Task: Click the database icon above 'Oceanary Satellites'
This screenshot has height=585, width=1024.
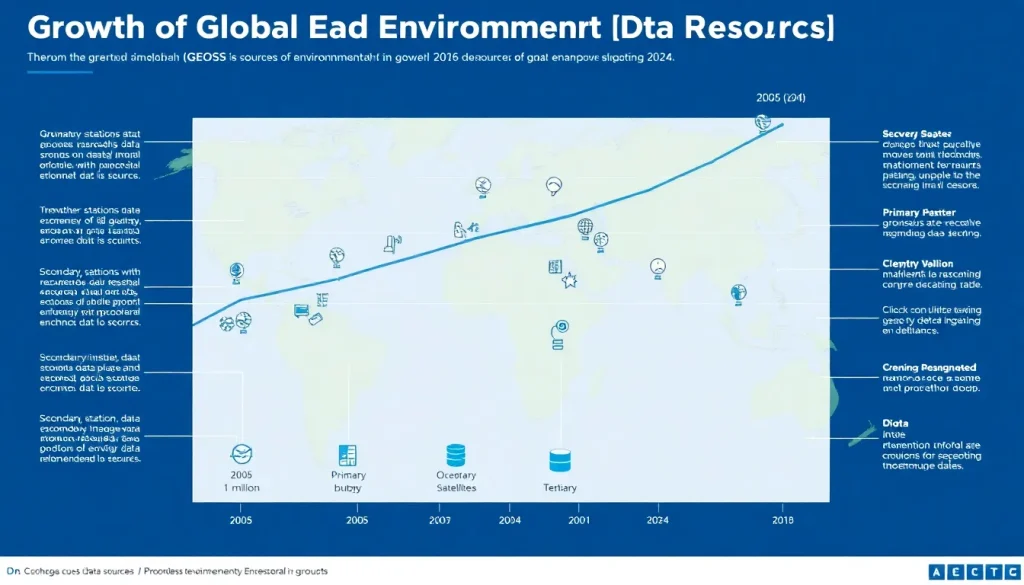Action: click(456, 455)
